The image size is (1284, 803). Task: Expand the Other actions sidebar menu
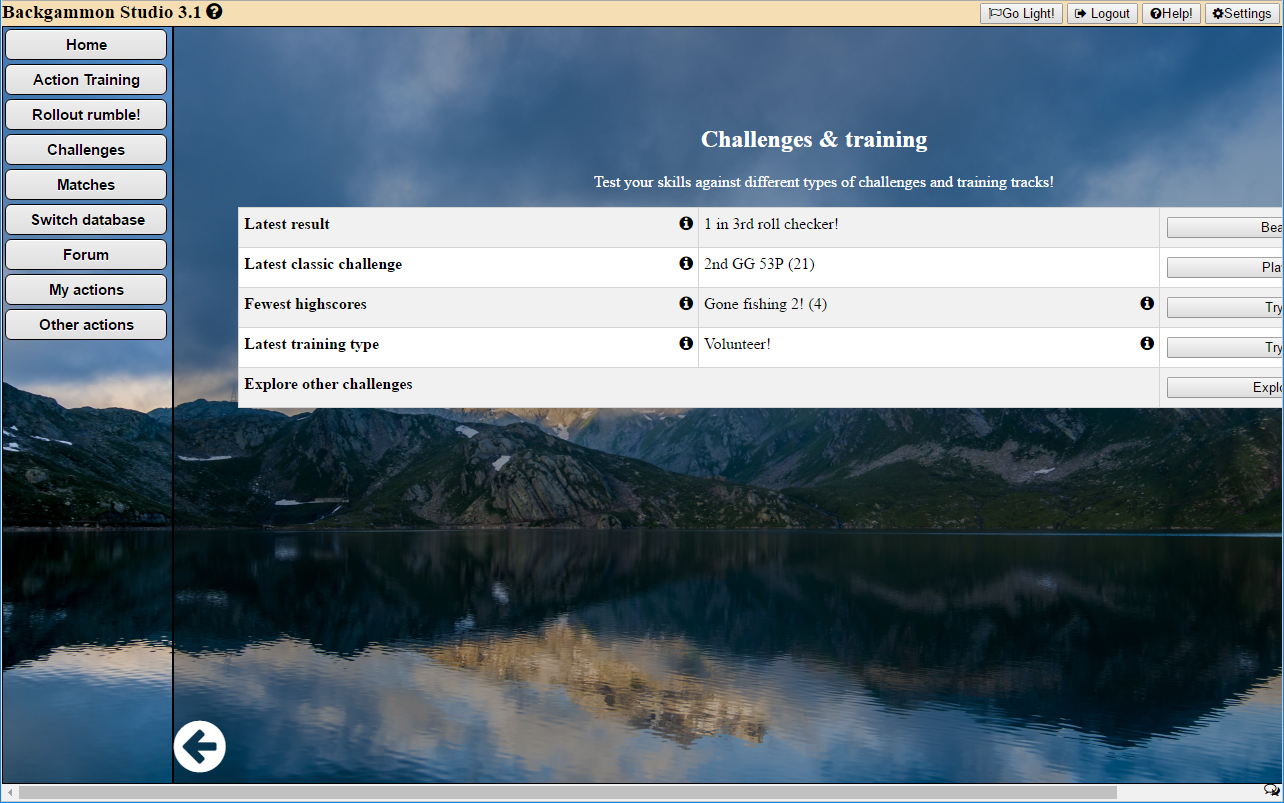click(x=86, y=325)
